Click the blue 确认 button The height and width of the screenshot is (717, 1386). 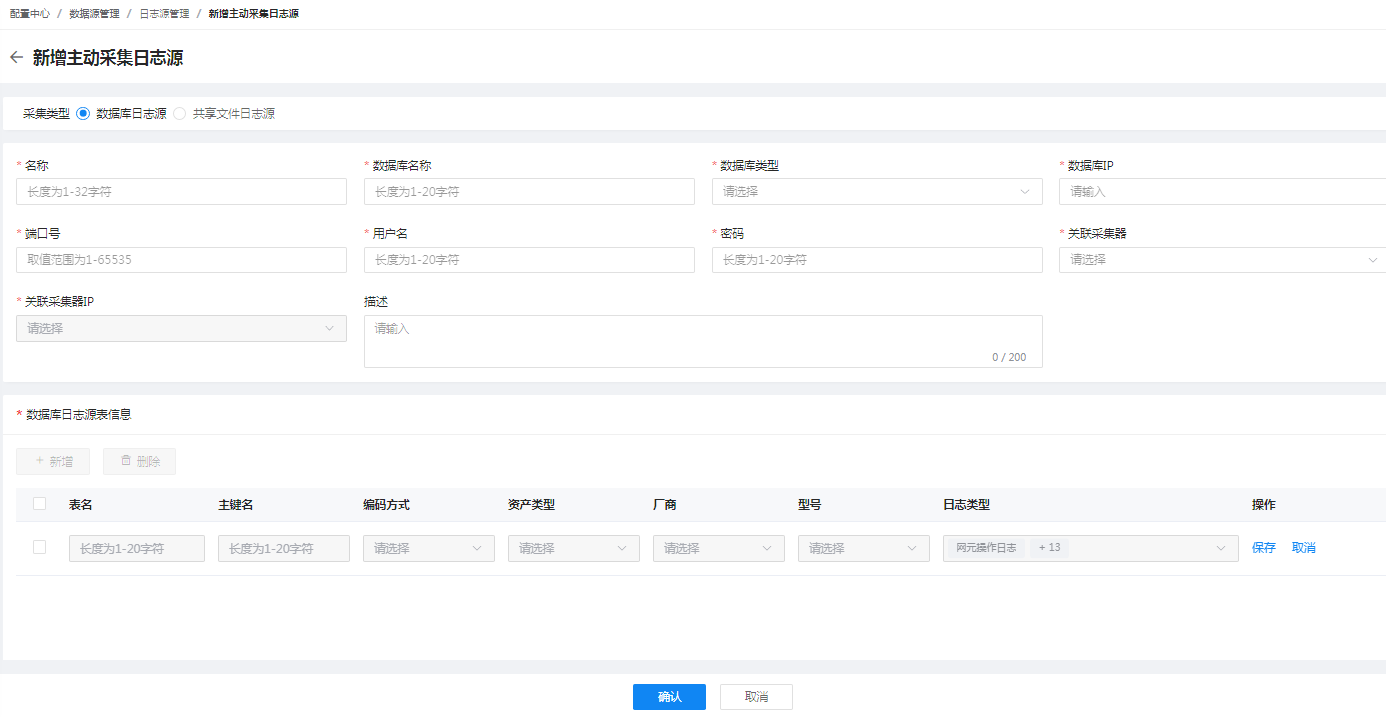(x=669, y=697)
